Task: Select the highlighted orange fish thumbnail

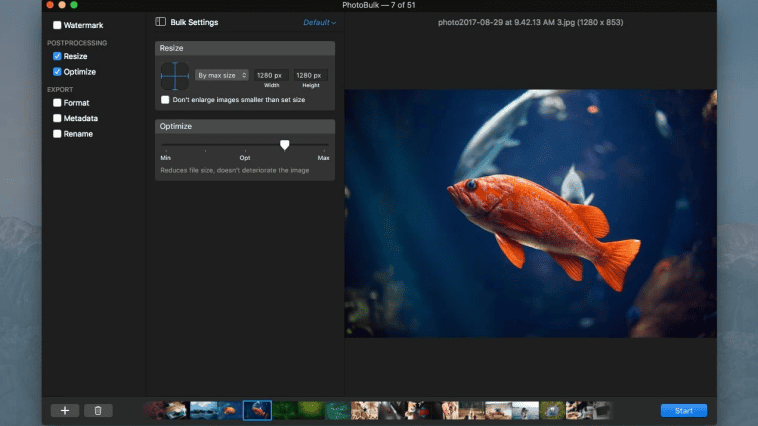Action: pos(257,410)
